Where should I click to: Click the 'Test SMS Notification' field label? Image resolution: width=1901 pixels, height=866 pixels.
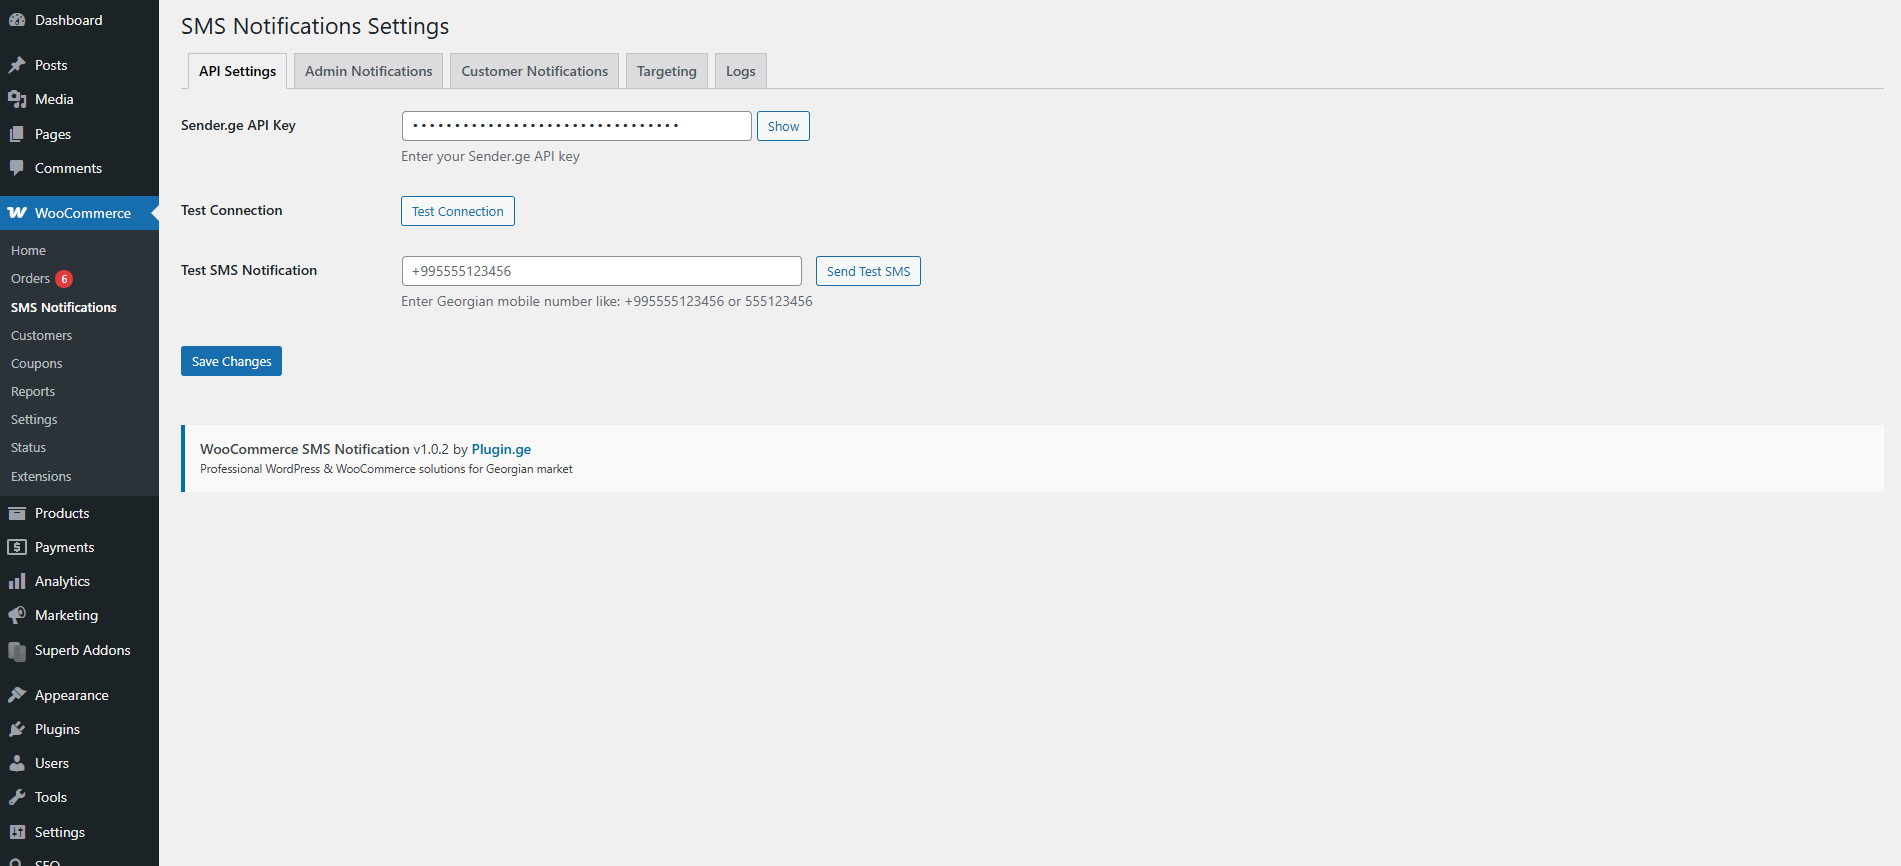249,270
